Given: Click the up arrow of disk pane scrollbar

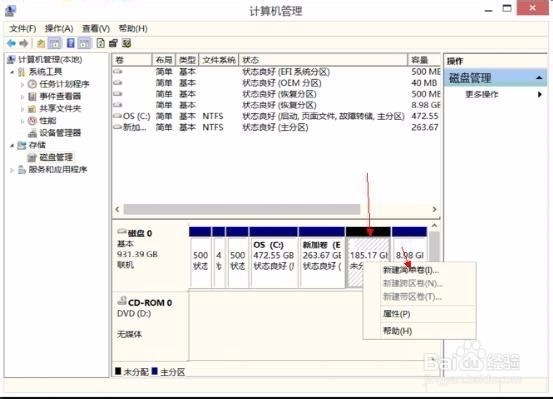Looking at the screenshot, I should coord(434,226).
